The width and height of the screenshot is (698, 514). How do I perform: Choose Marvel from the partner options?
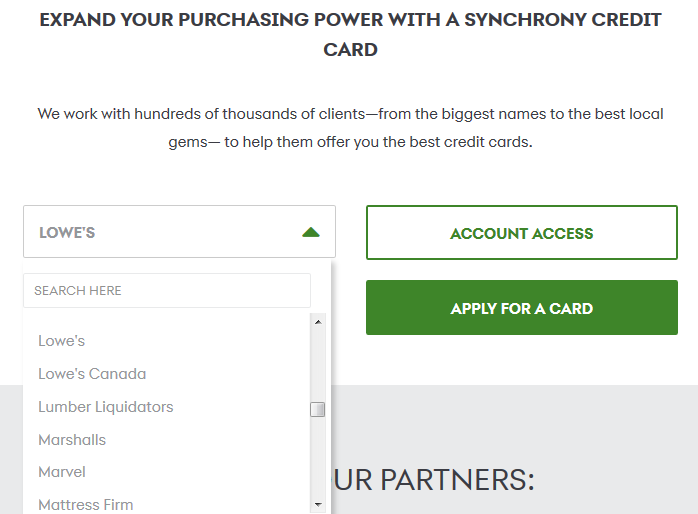pos(62,472)
